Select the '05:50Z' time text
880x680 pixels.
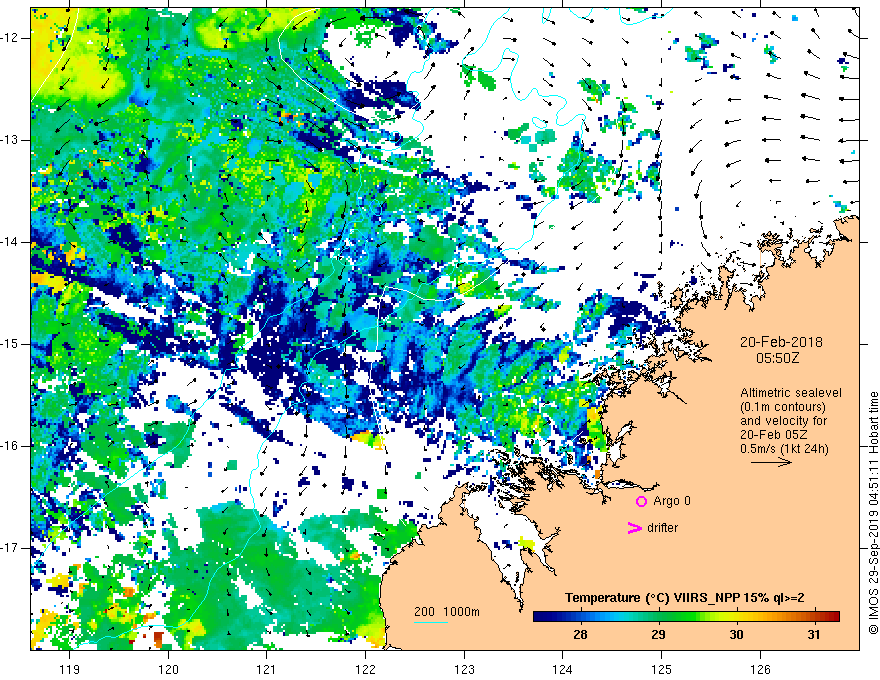(x=777, y=358)
